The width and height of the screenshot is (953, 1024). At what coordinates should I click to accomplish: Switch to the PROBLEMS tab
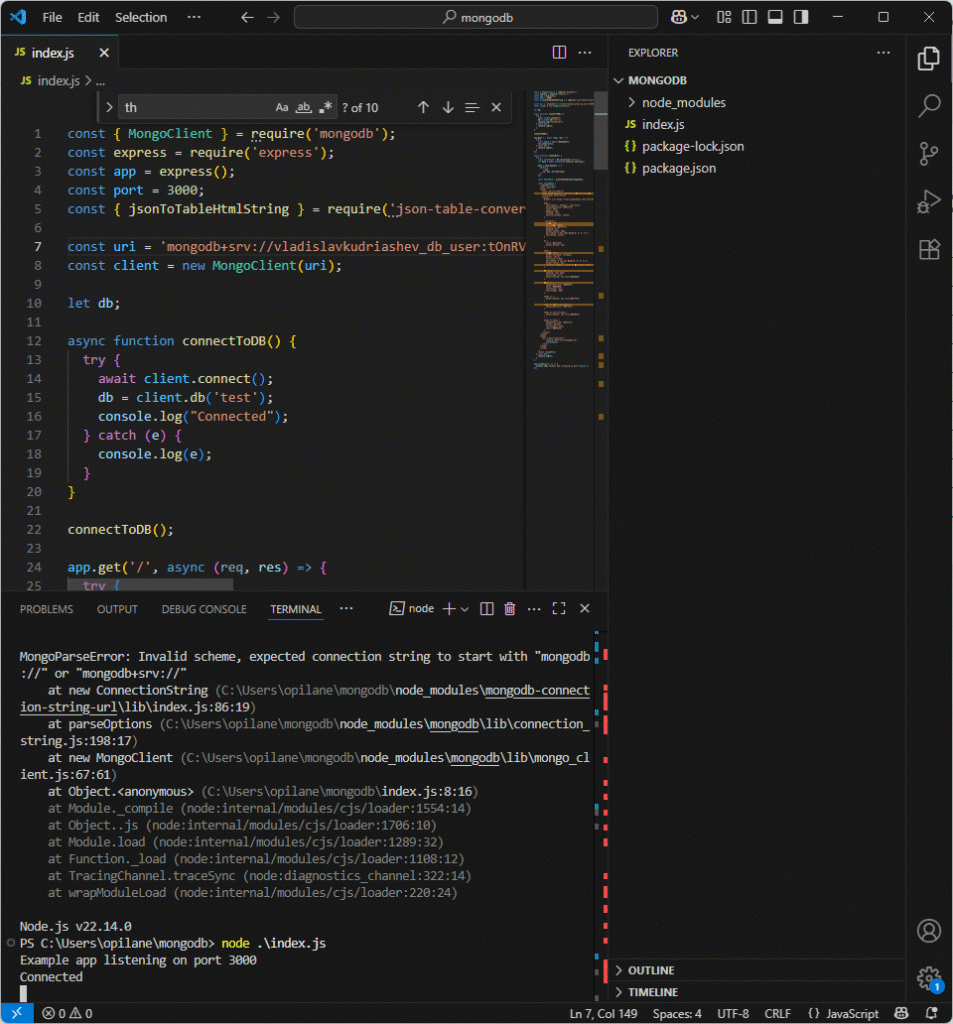(x=46, y=609)
